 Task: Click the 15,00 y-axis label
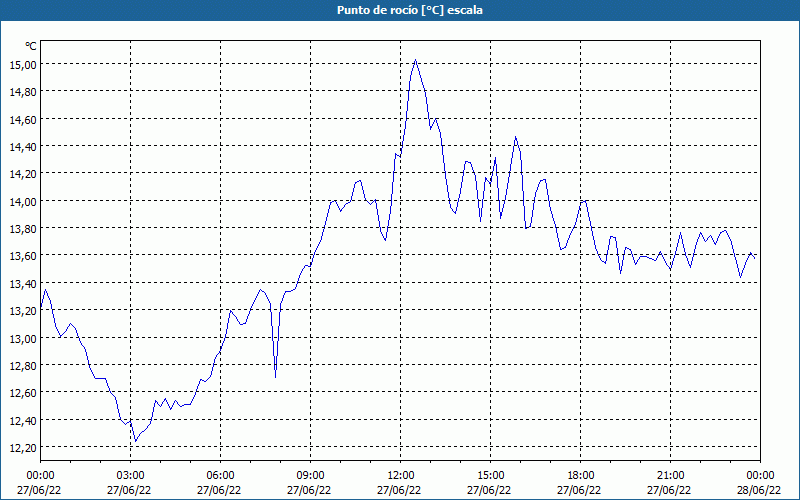23,64
